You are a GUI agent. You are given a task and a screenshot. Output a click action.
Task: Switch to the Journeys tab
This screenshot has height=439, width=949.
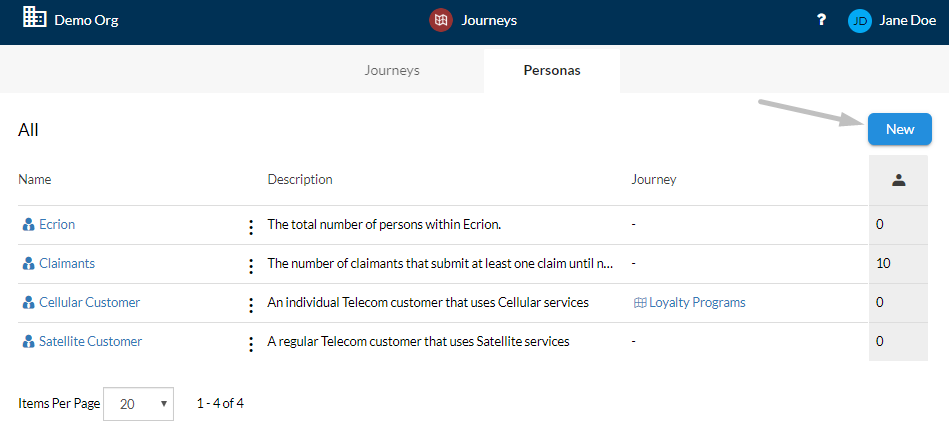point(392,70)
